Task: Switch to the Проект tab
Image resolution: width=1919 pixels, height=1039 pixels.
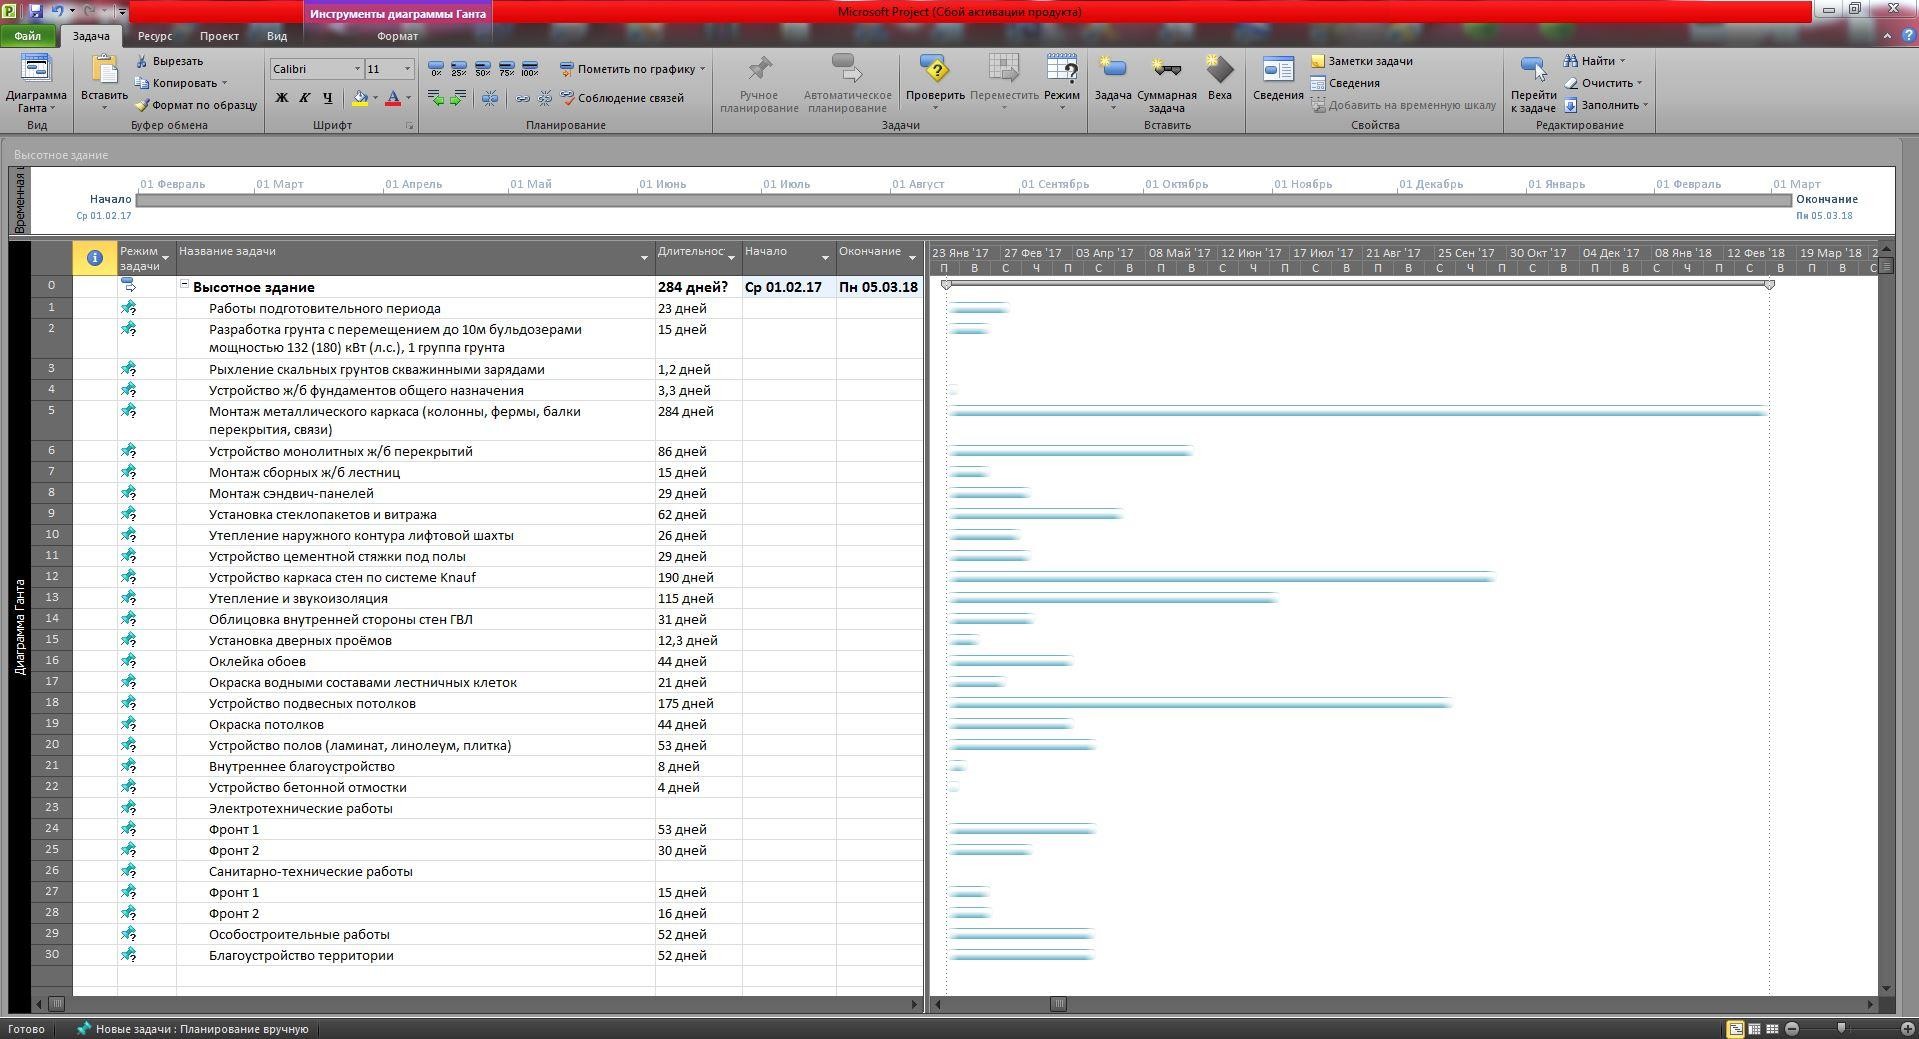Action: point(218,36)
